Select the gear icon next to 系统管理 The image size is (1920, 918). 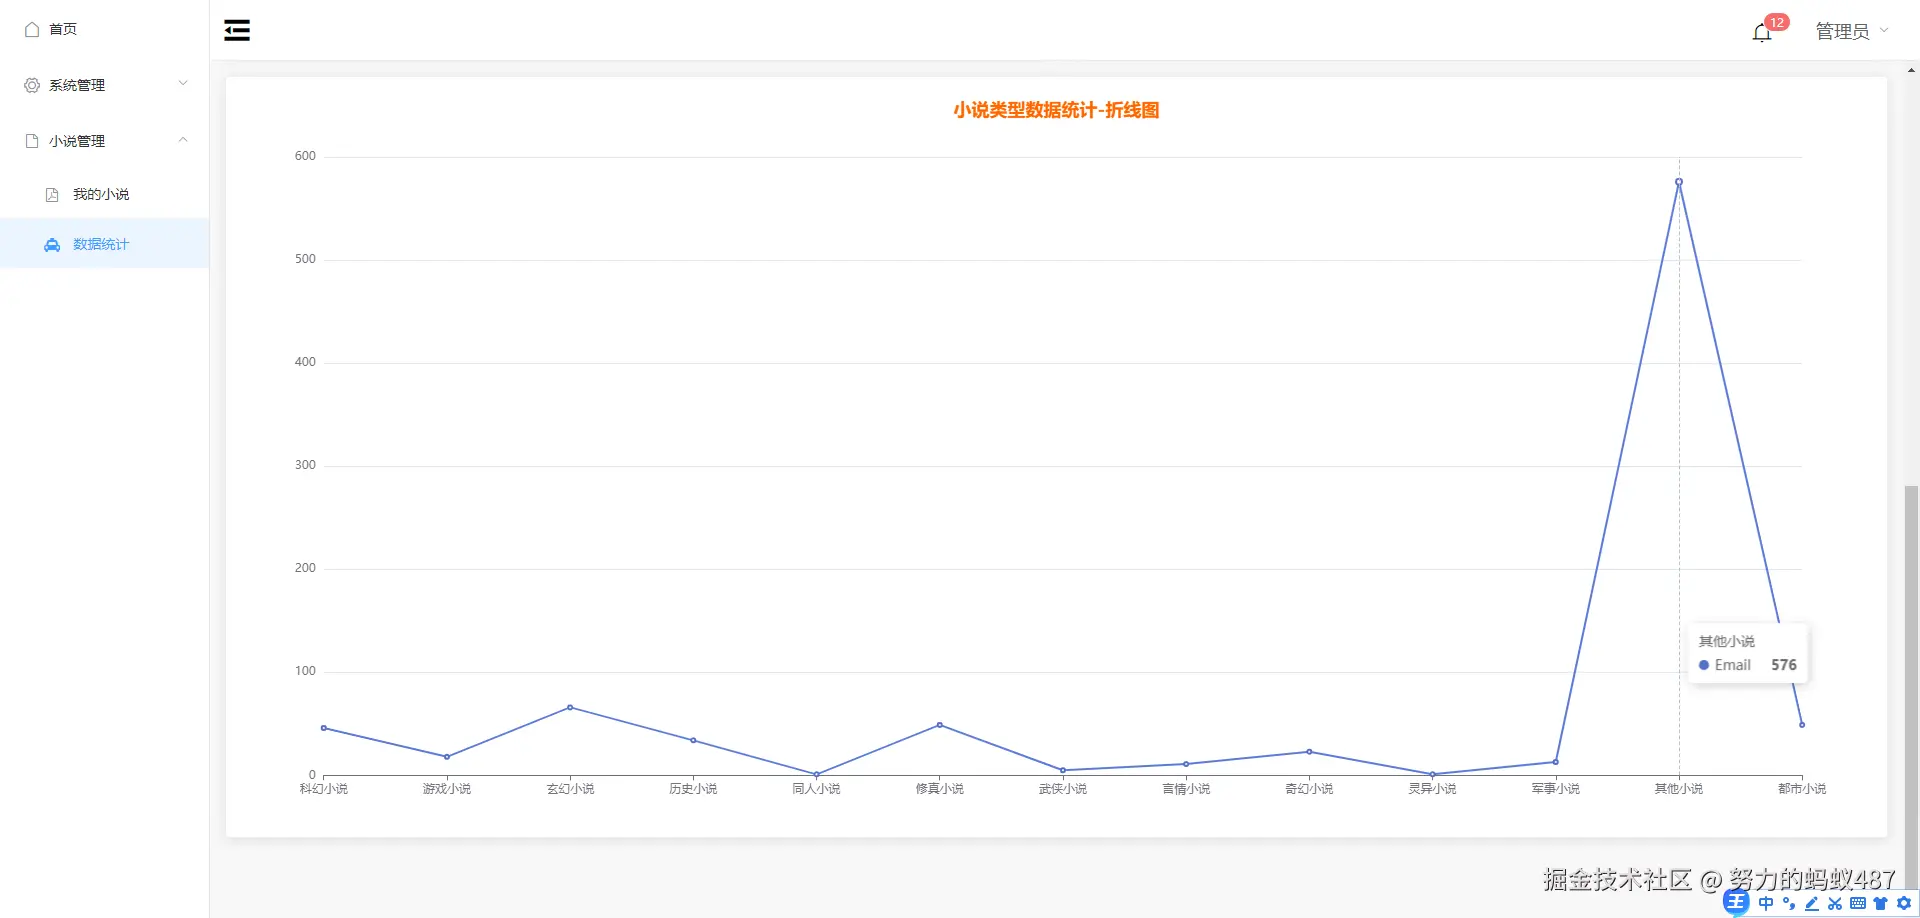point(31,84)
